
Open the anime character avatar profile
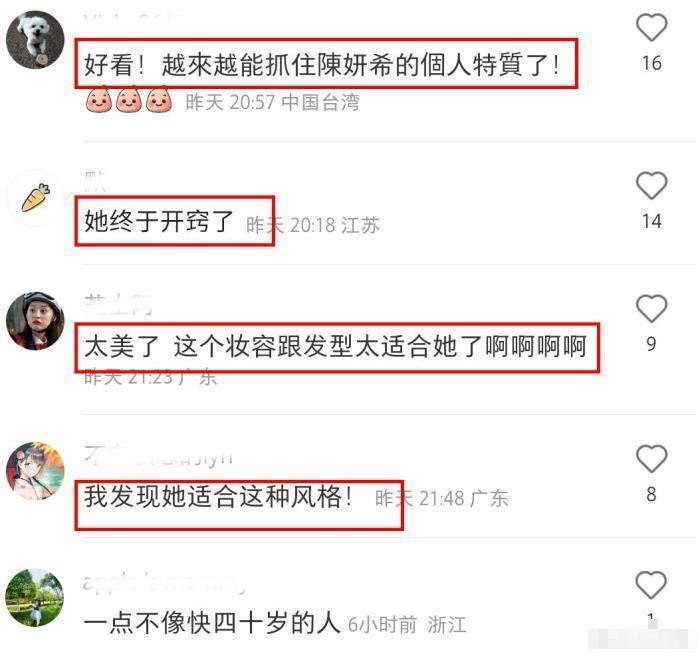pos(35,471)
